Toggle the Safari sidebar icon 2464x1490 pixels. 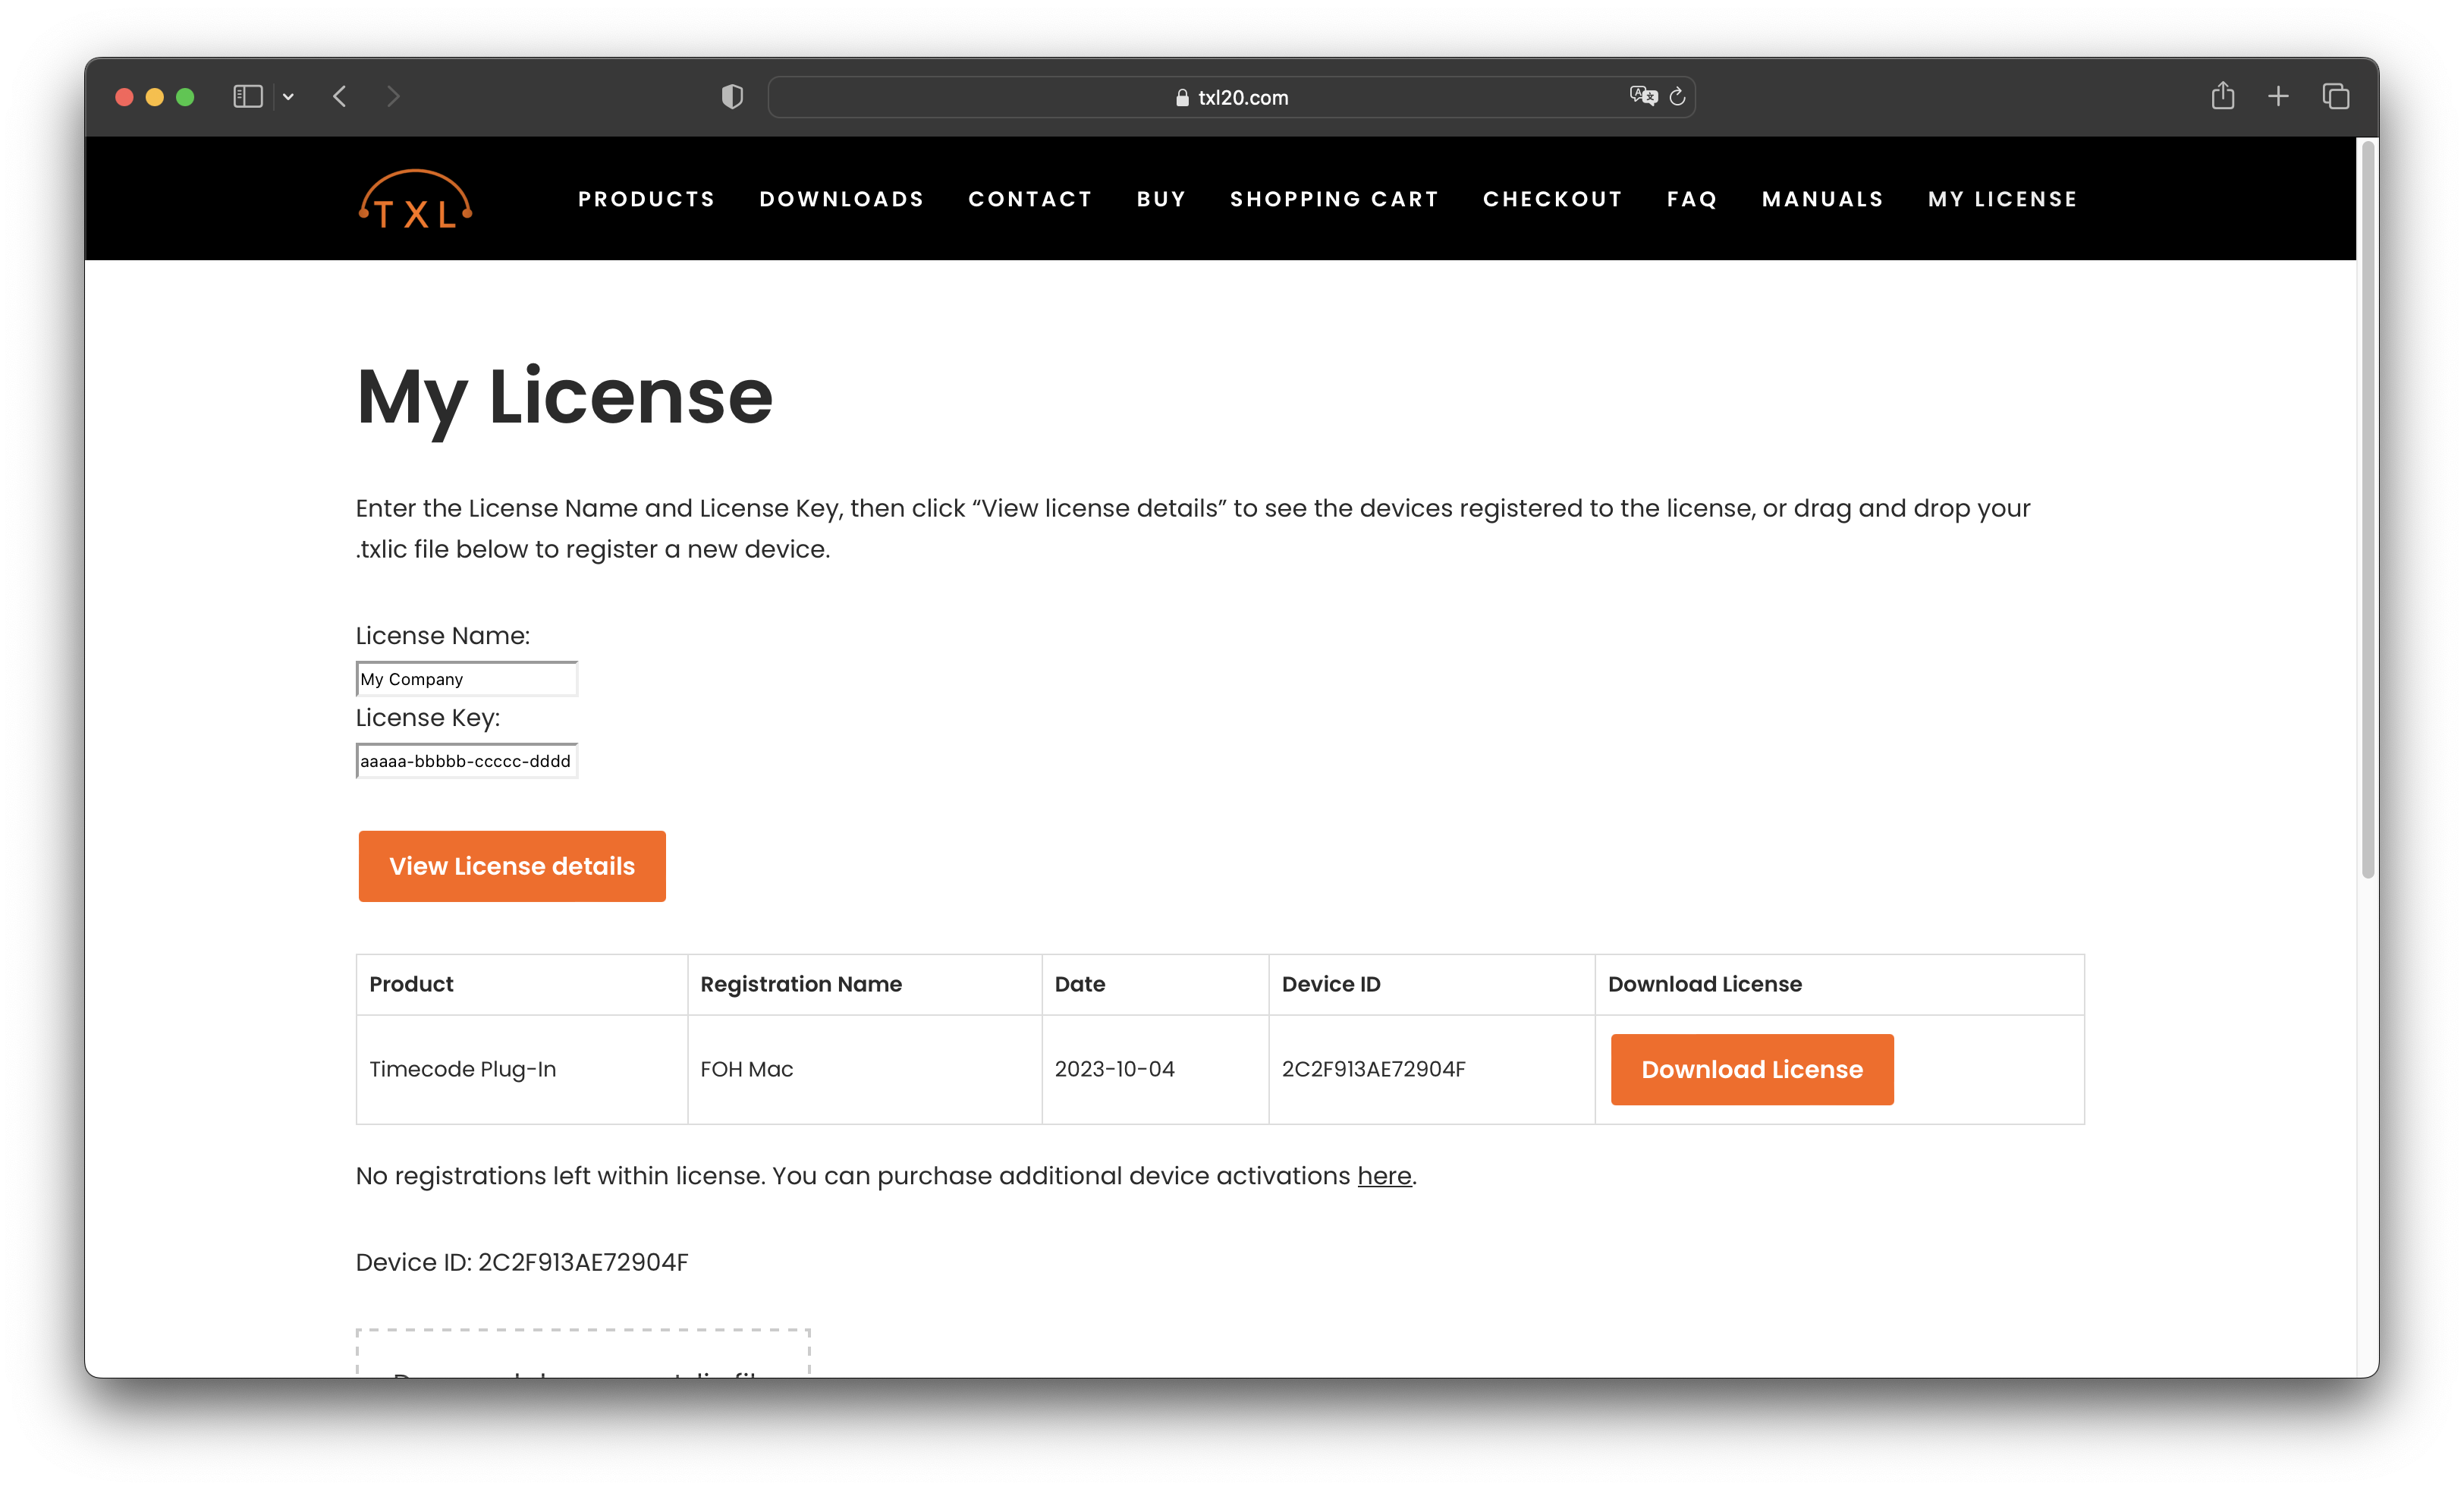click(x=248, y=97)
